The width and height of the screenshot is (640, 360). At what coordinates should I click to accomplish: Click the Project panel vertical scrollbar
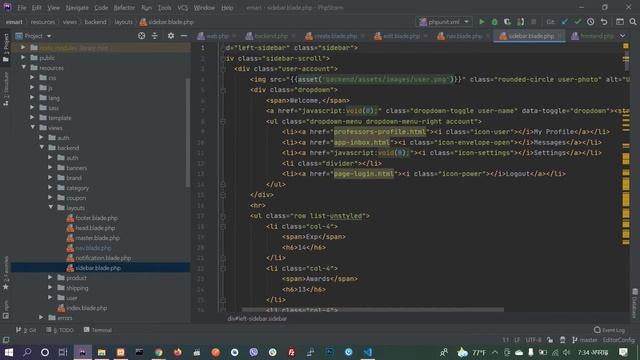[x=188, y=133]
